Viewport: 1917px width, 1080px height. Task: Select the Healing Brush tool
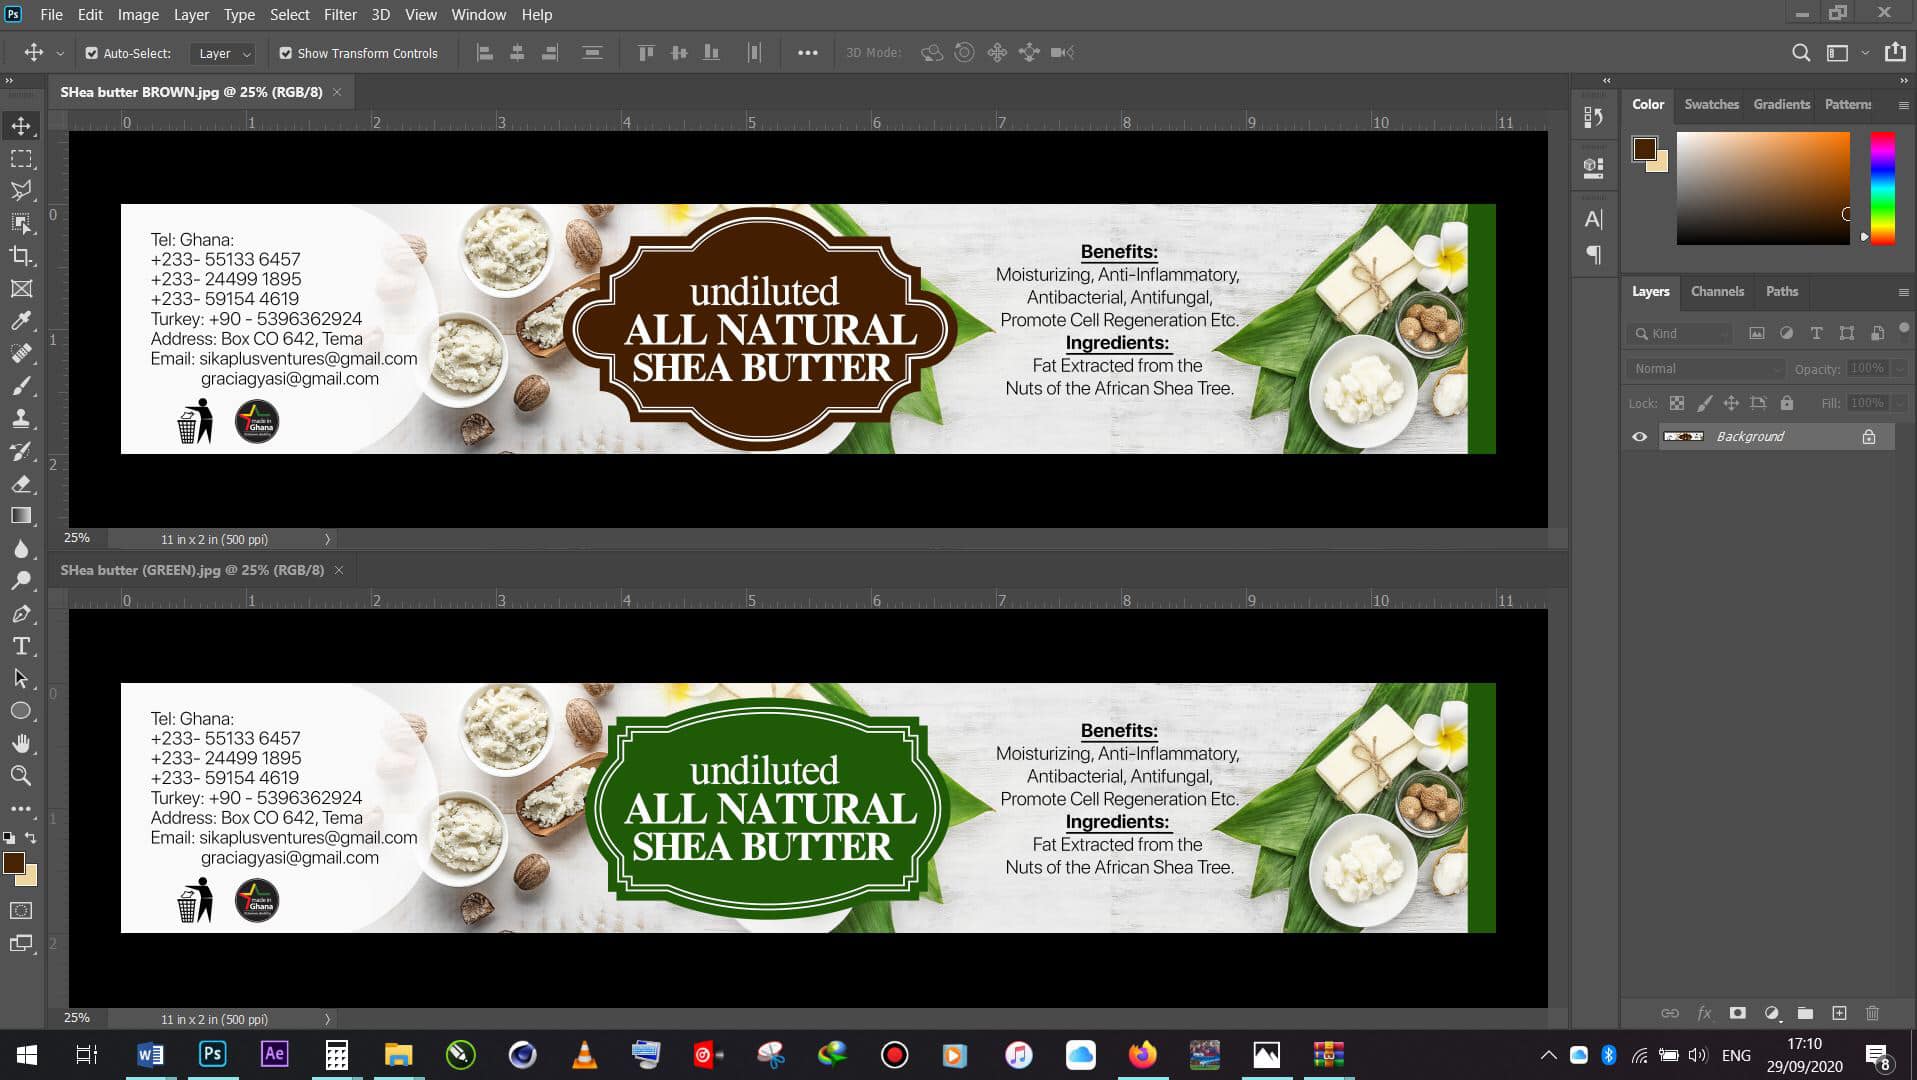(x=21, y=353)
